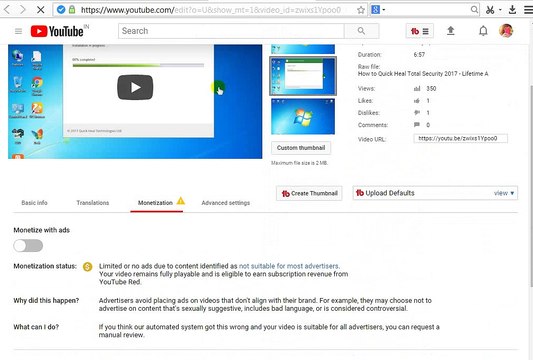This screenshot has width=533, height=360.
Task: Stop page loading with X button
Action: [40, 10]
